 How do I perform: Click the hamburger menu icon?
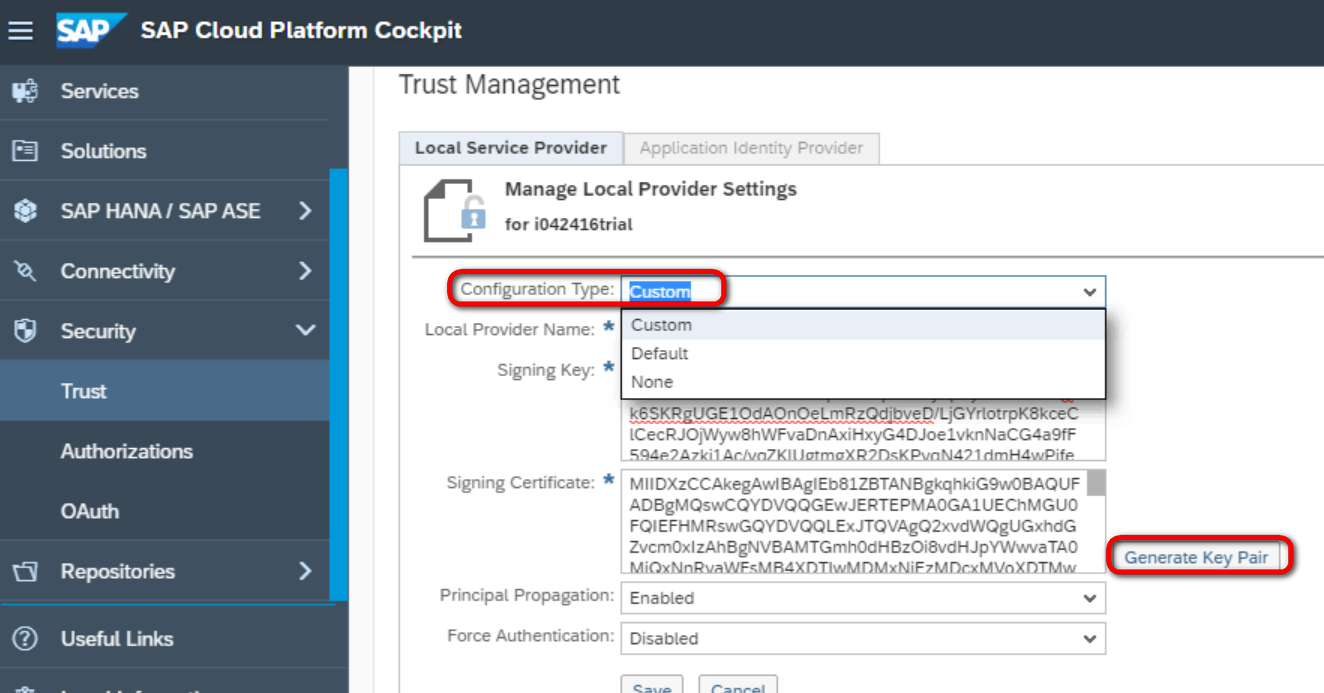[x=21, y=30]
